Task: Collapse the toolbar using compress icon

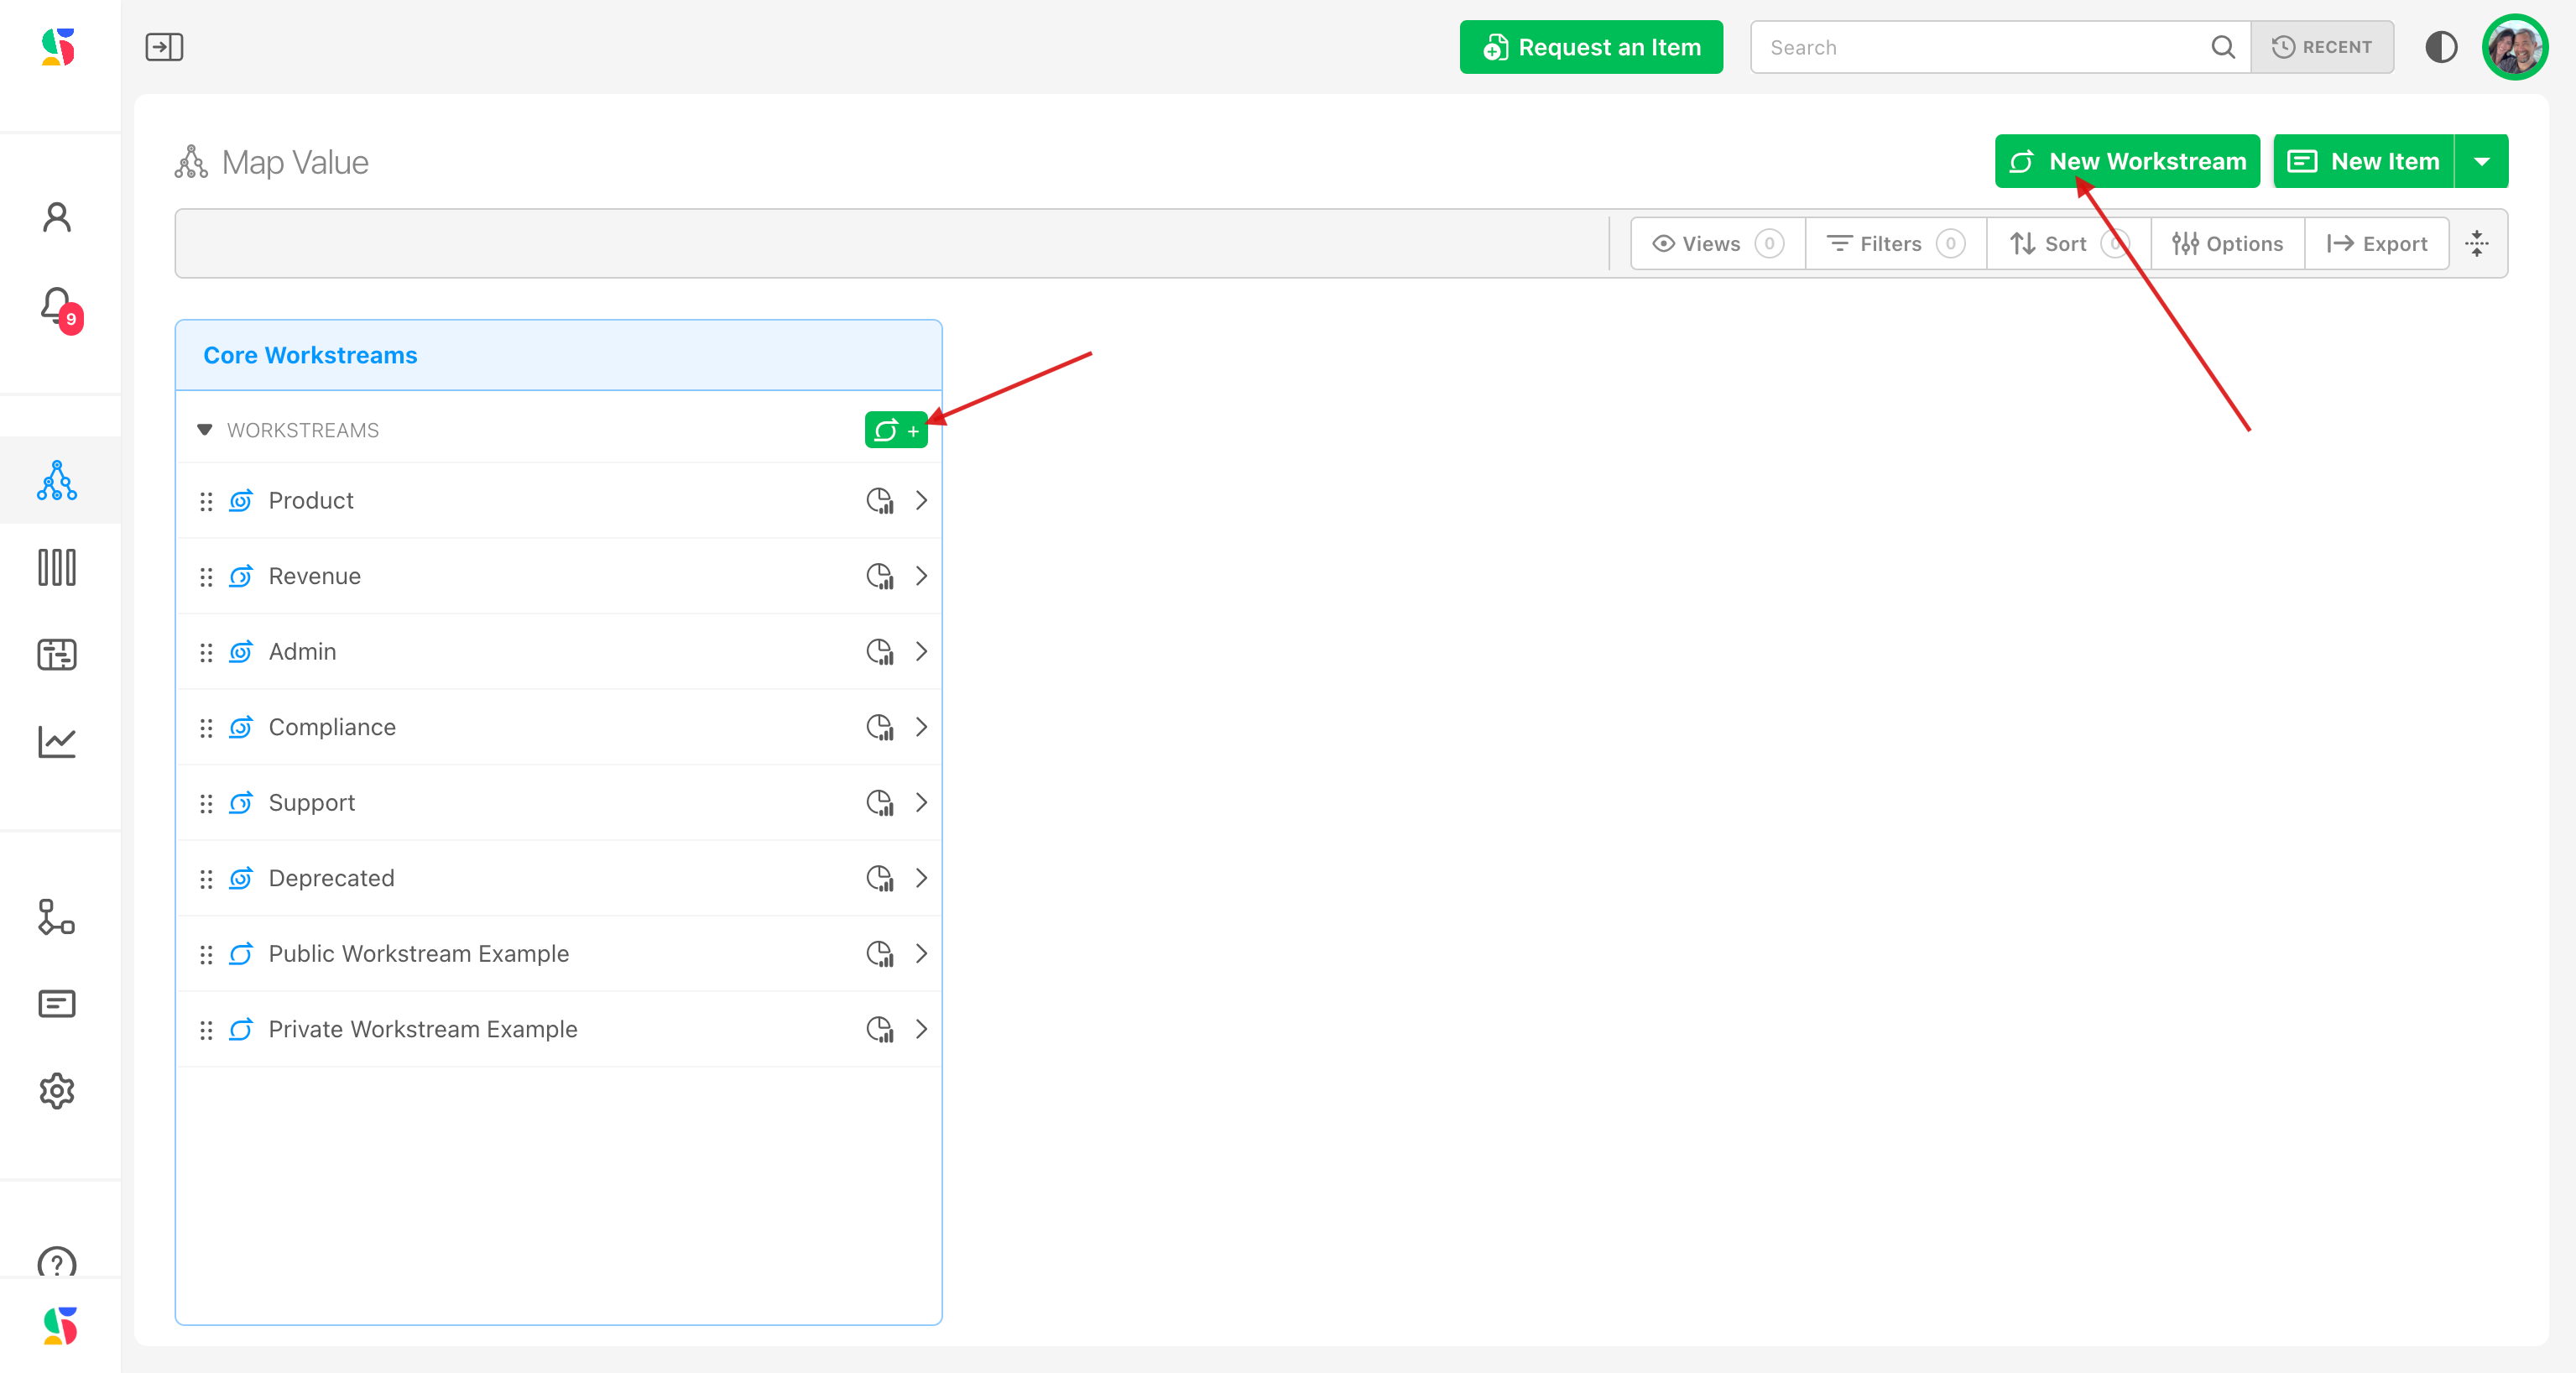Action: click(x=2476, y=243)
